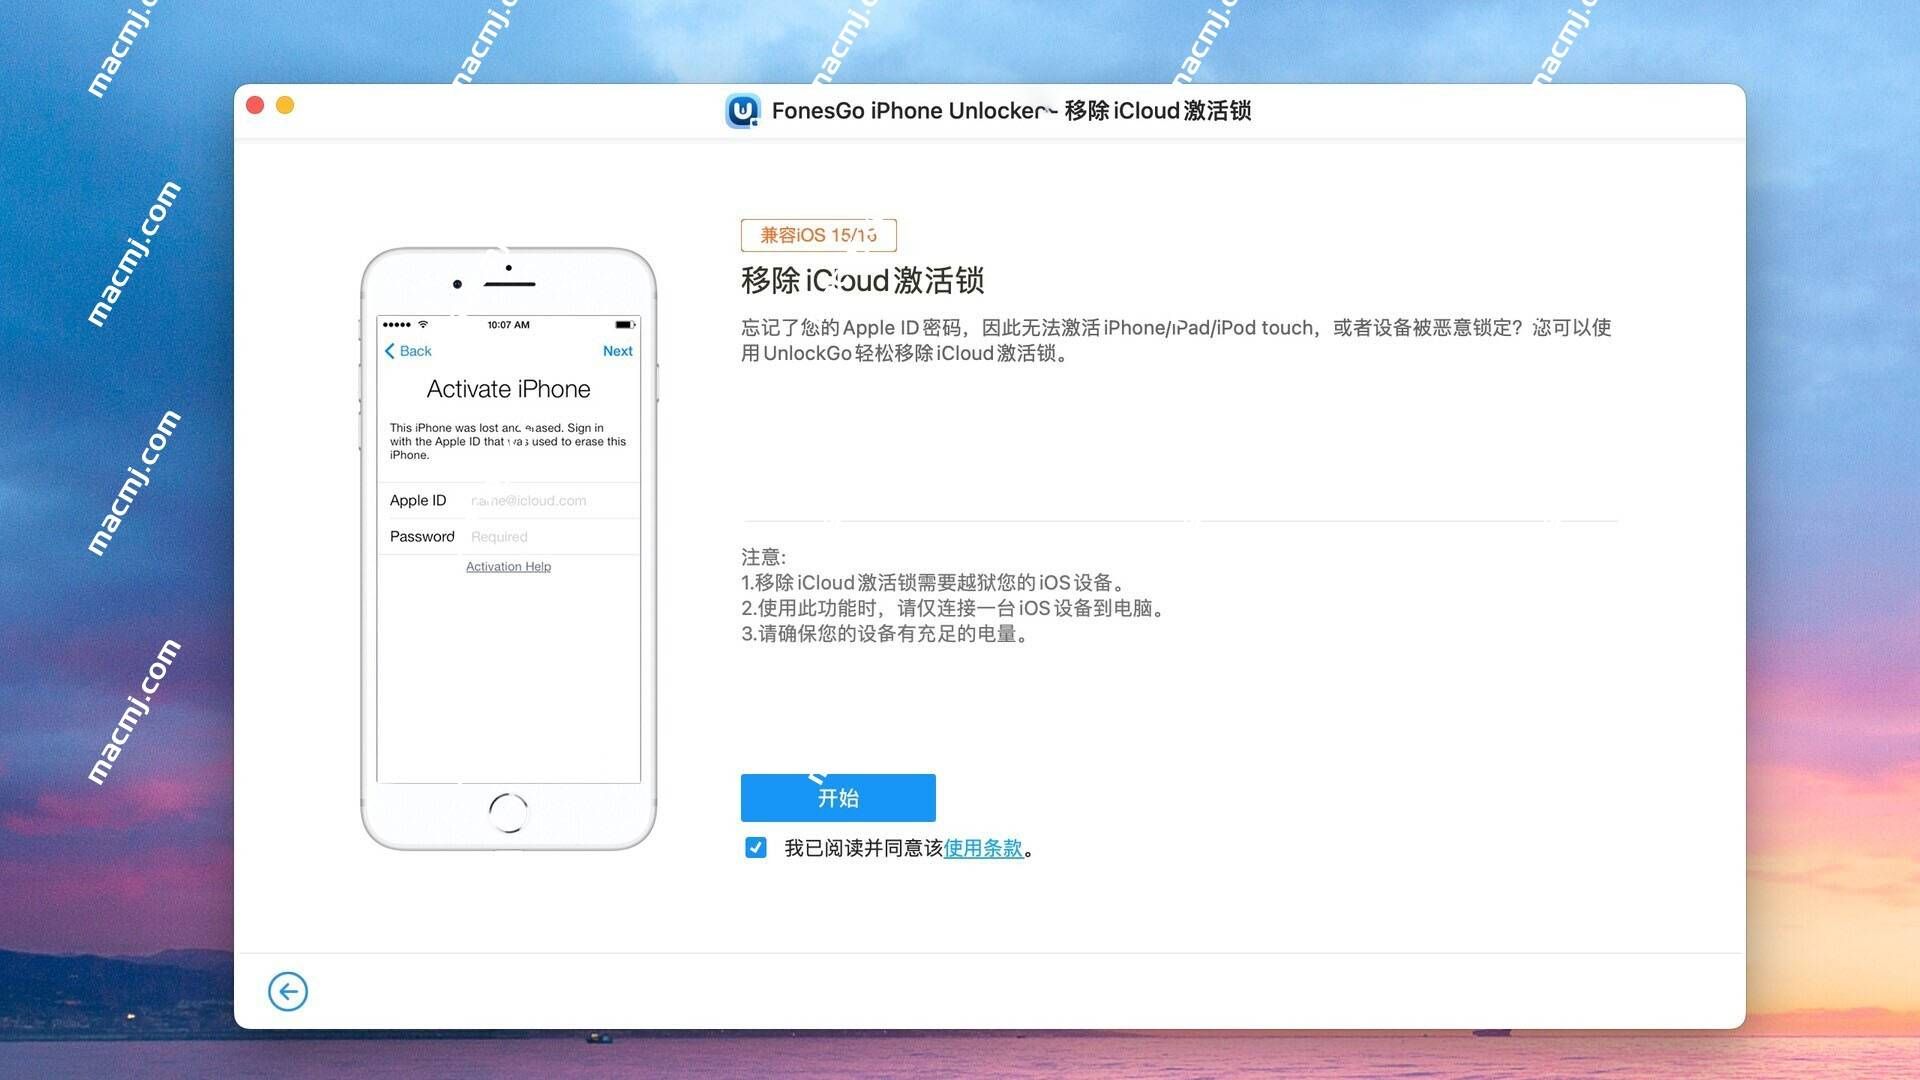Uncheck the 我已阅读并同意 agreement checkbox

[756, 848]
